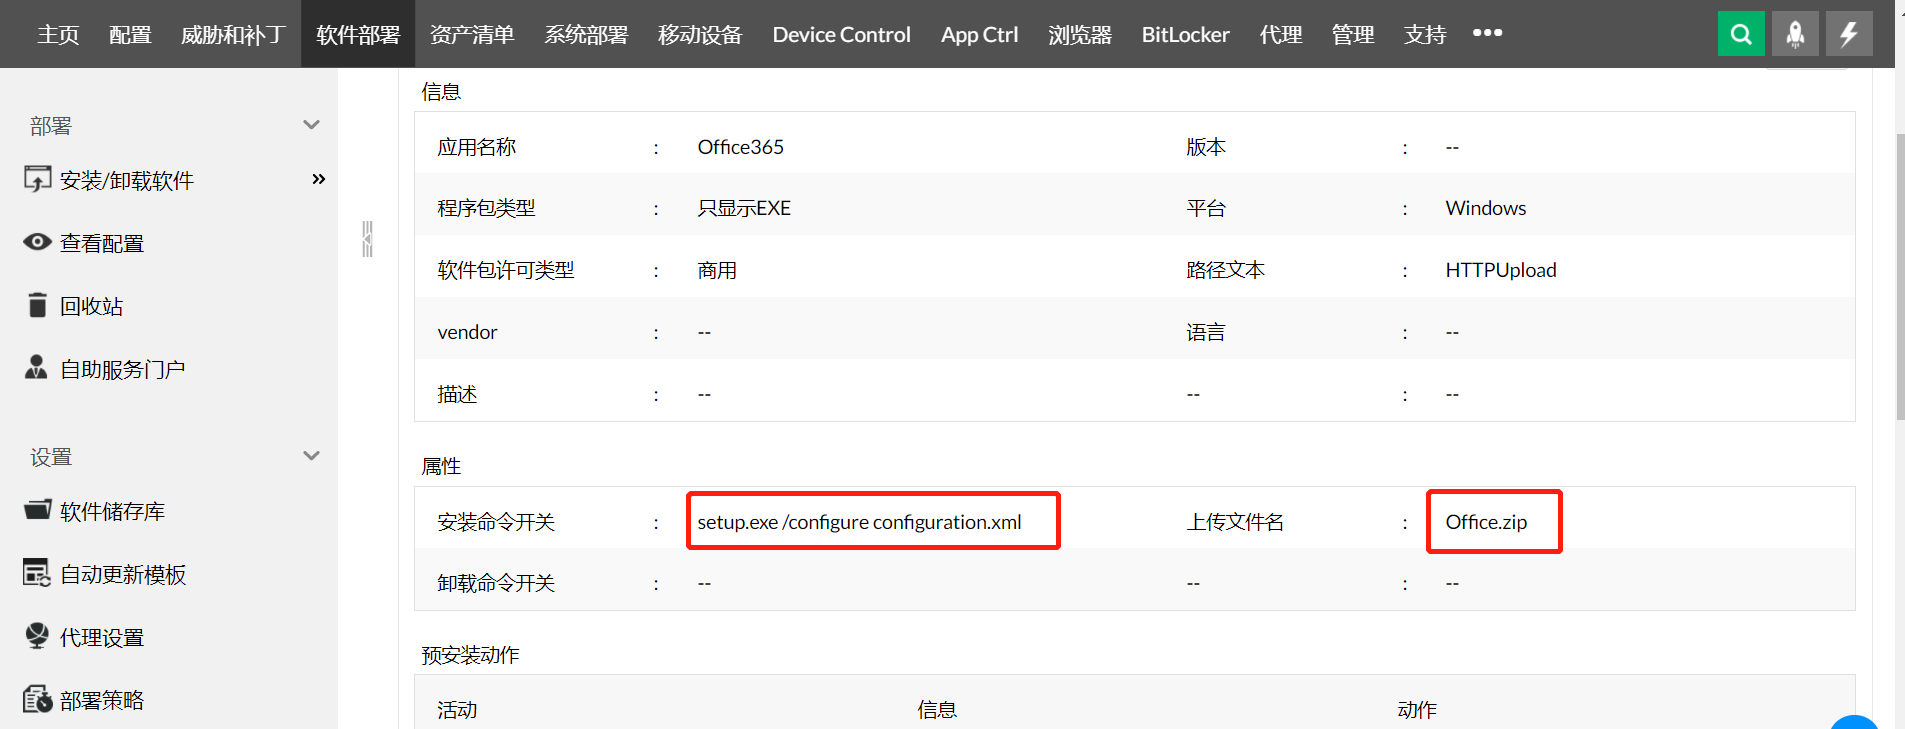Screen dimensions: 1905x729
Task: Open 自动更新模板 in sidebar
Action: pyautogui.click(x=123, y=575)
